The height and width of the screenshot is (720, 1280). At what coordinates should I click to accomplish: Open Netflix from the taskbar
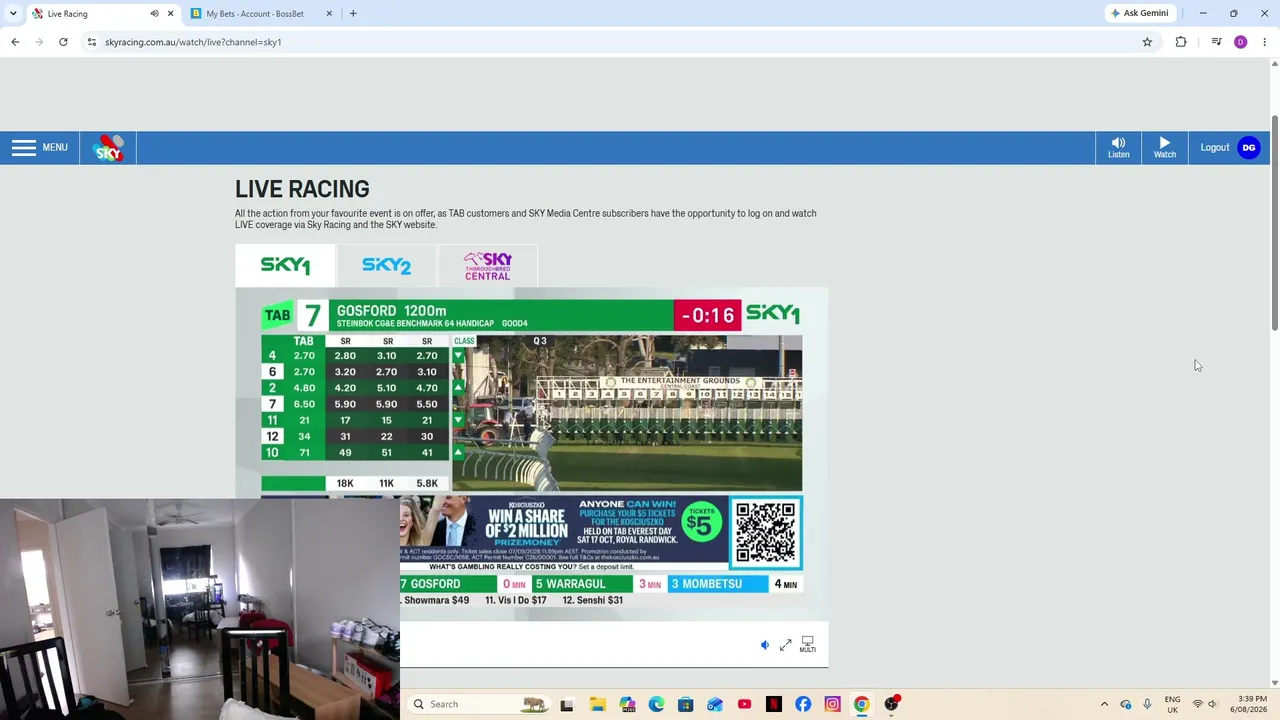[773, 704]
